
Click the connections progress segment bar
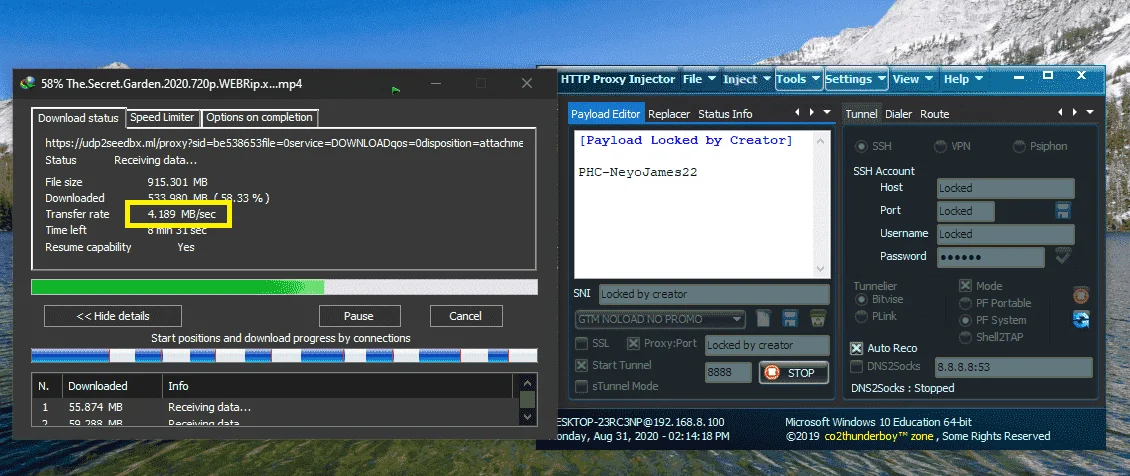(284, 355)
